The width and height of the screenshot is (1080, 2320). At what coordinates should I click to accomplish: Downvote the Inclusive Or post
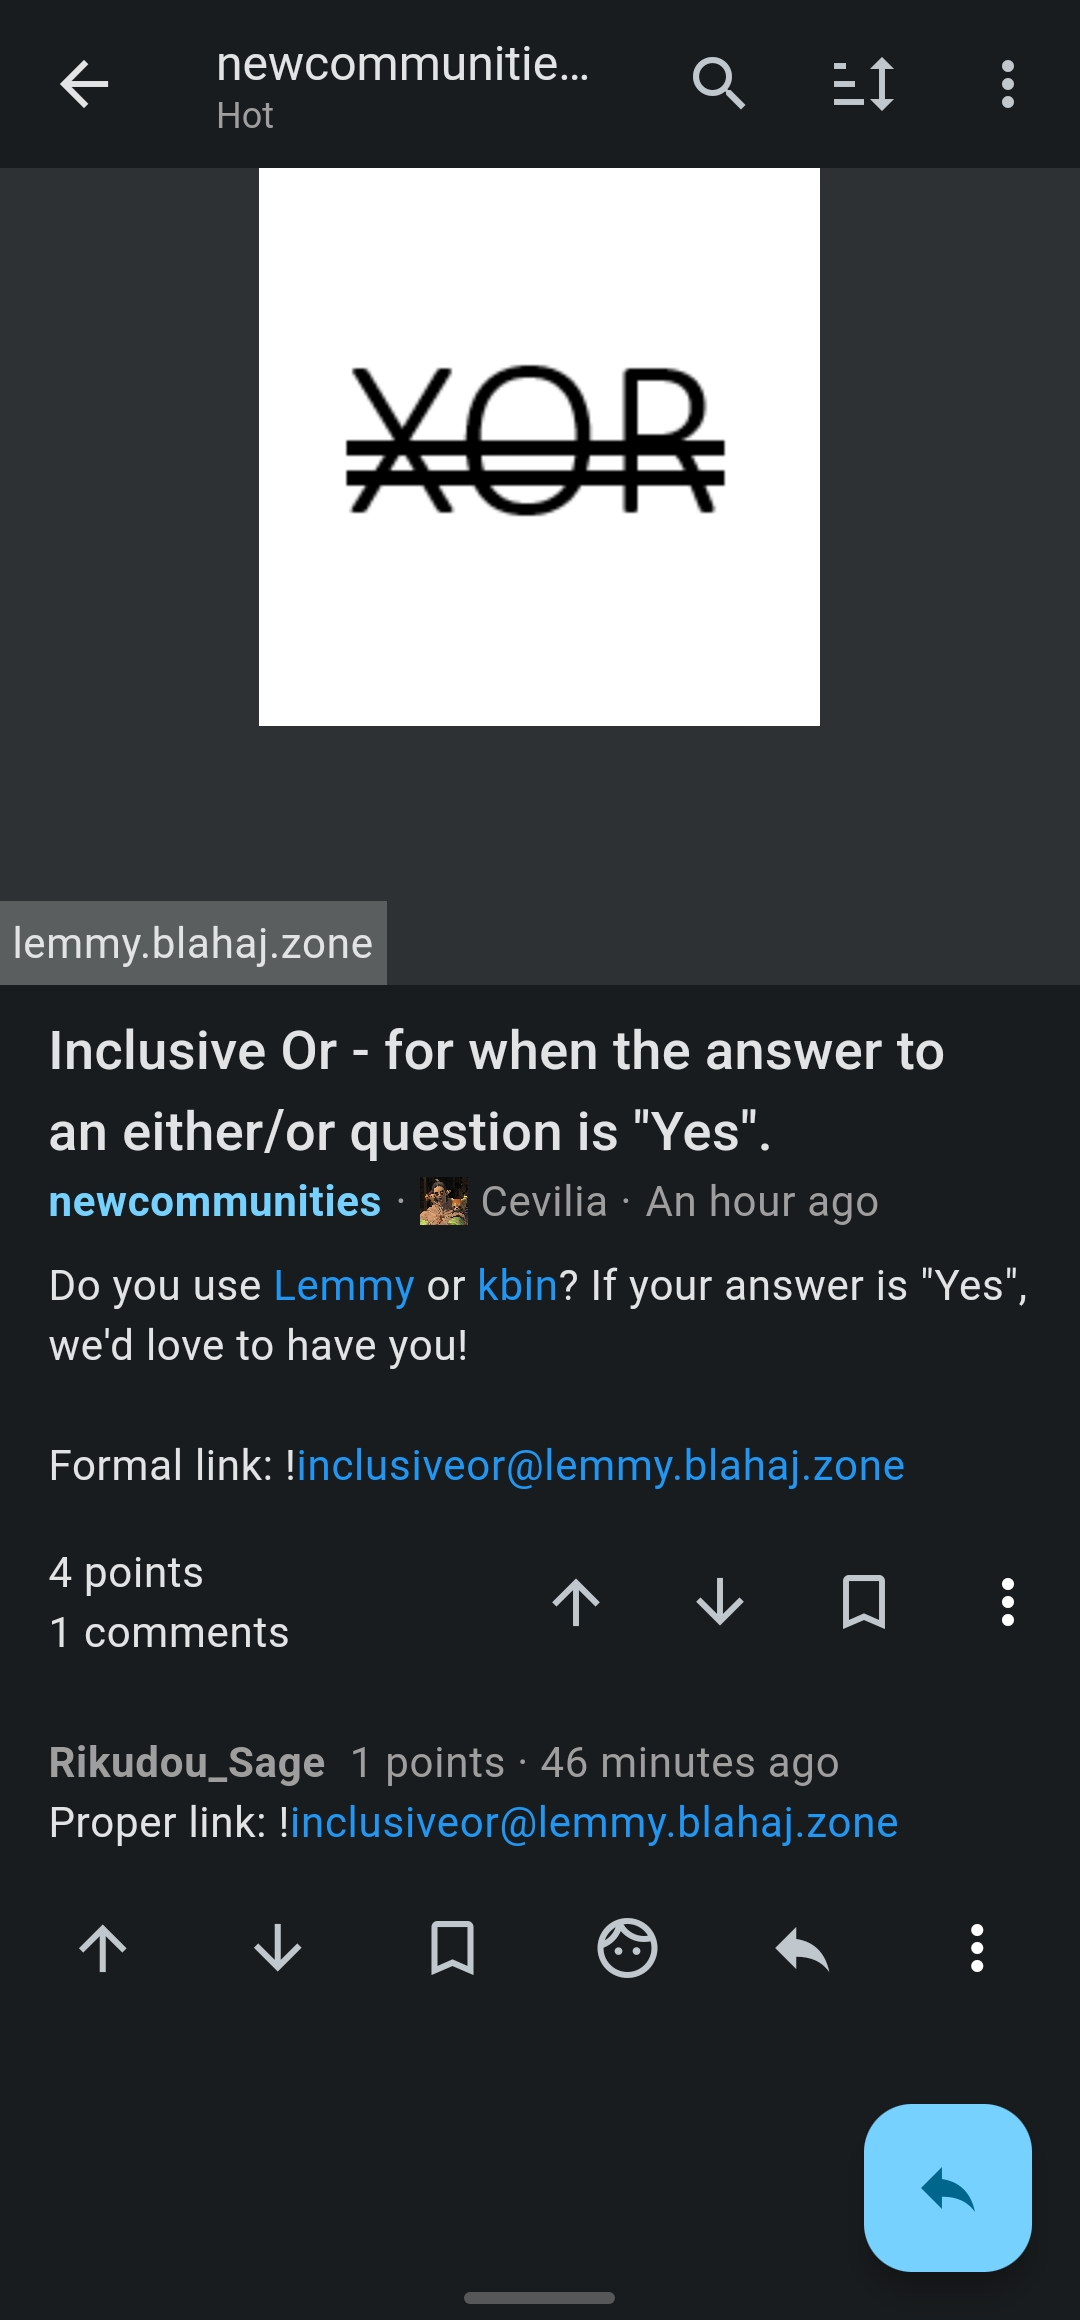720,1603
